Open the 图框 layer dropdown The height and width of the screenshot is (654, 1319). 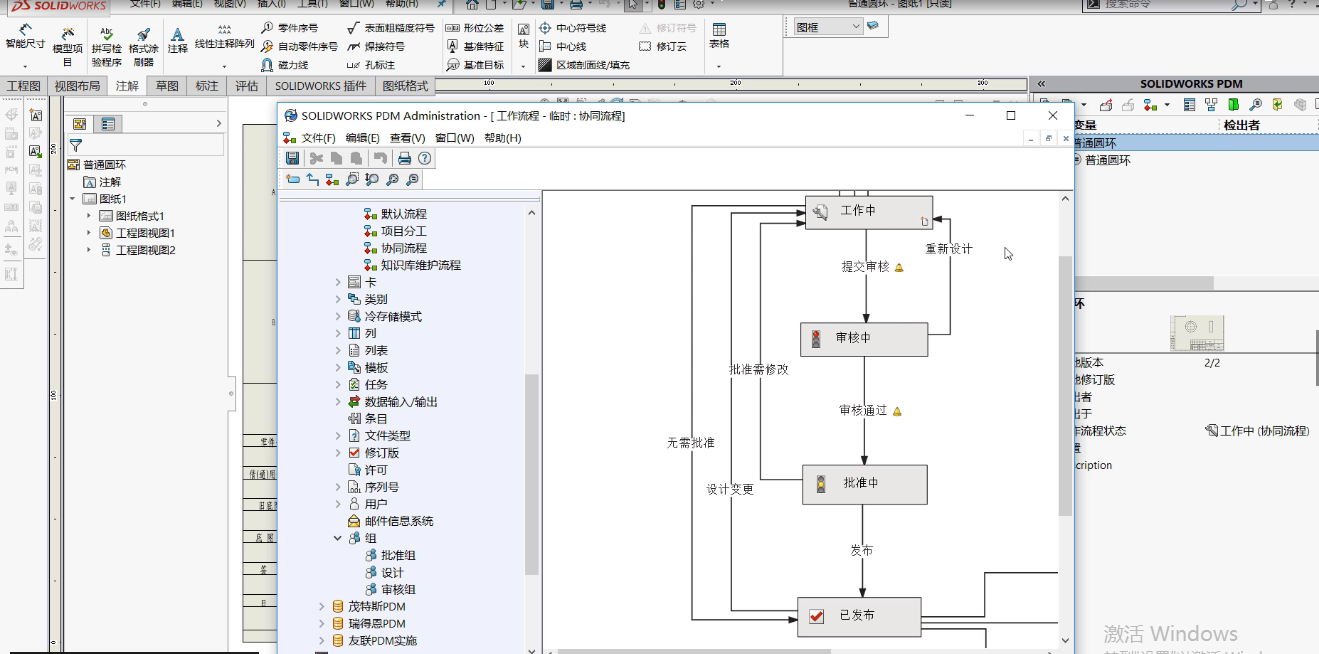[x=855, y=27]
